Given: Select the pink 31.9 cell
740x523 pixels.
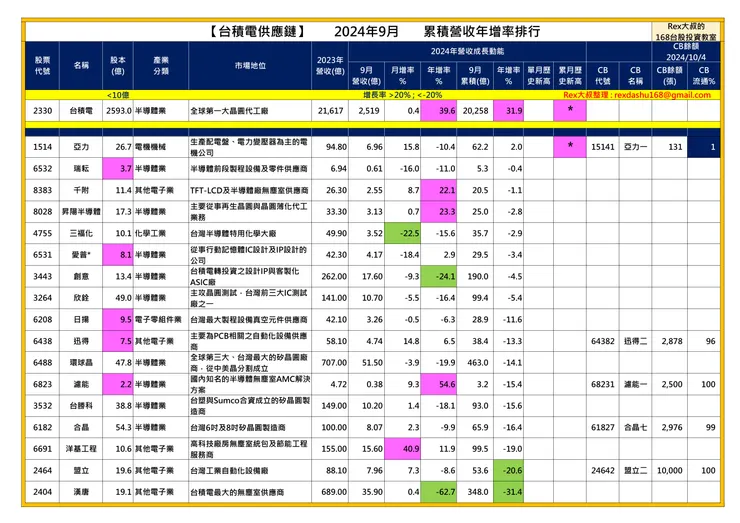Looking at the screenshot, I should click(x=509, y=111).
